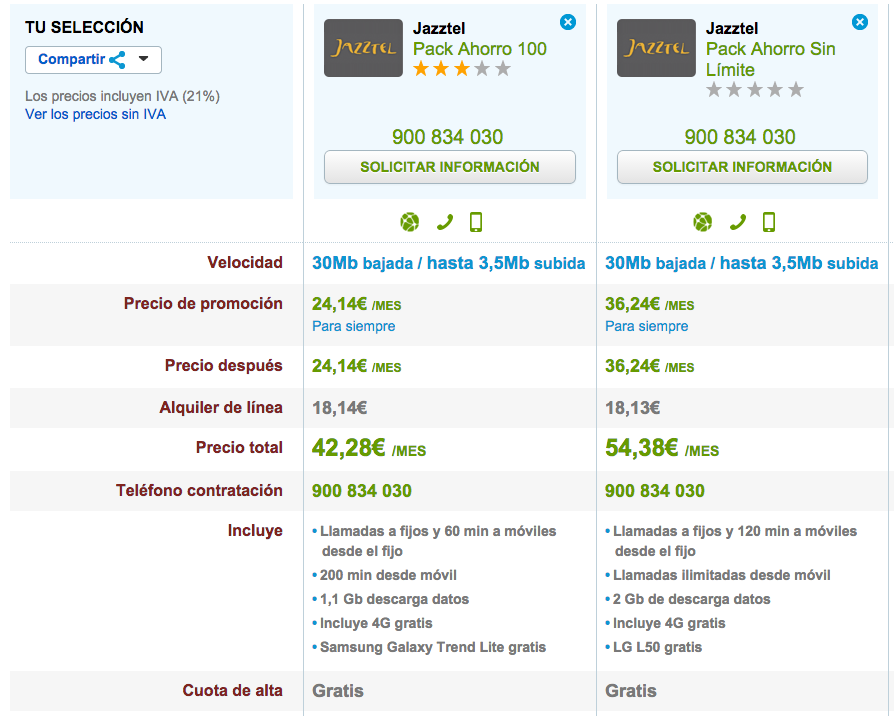Click the Compartir share button label

point(72,59)
